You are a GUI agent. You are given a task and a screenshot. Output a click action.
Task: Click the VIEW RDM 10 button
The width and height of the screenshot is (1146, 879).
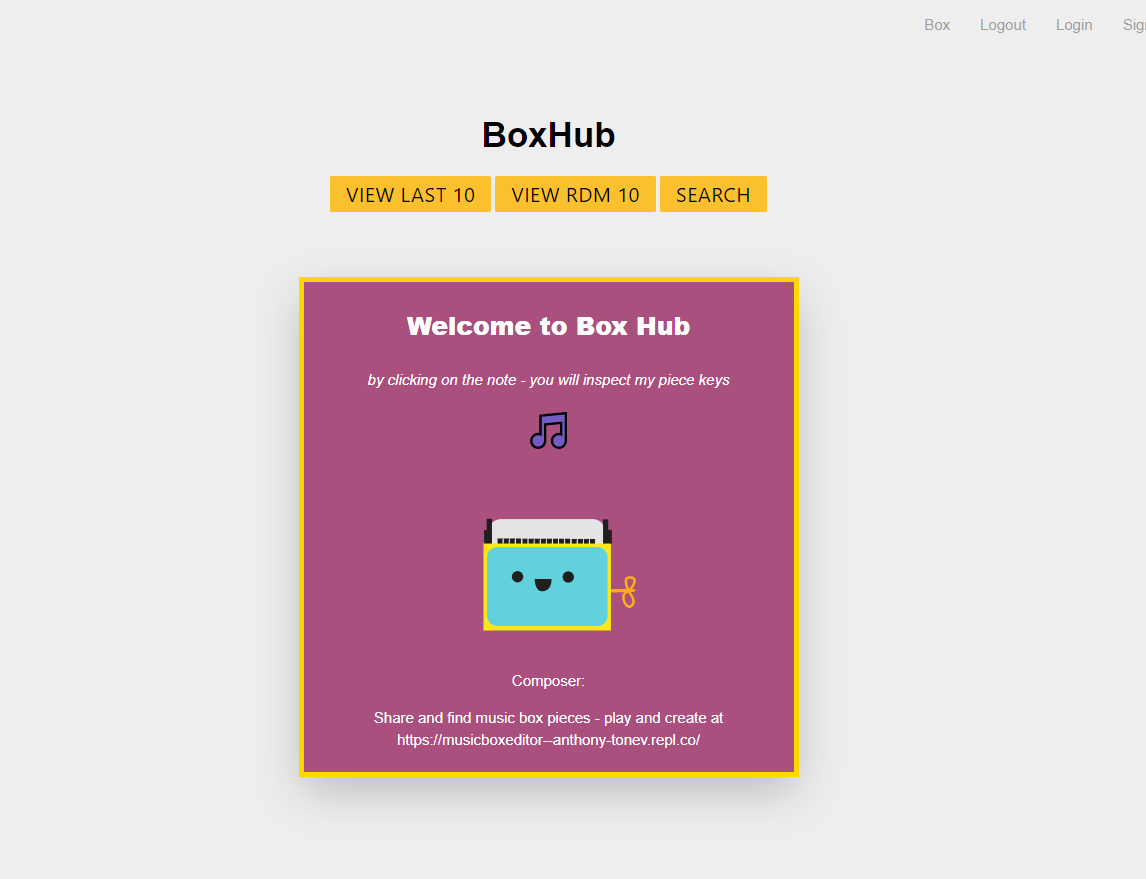[575, 194]
